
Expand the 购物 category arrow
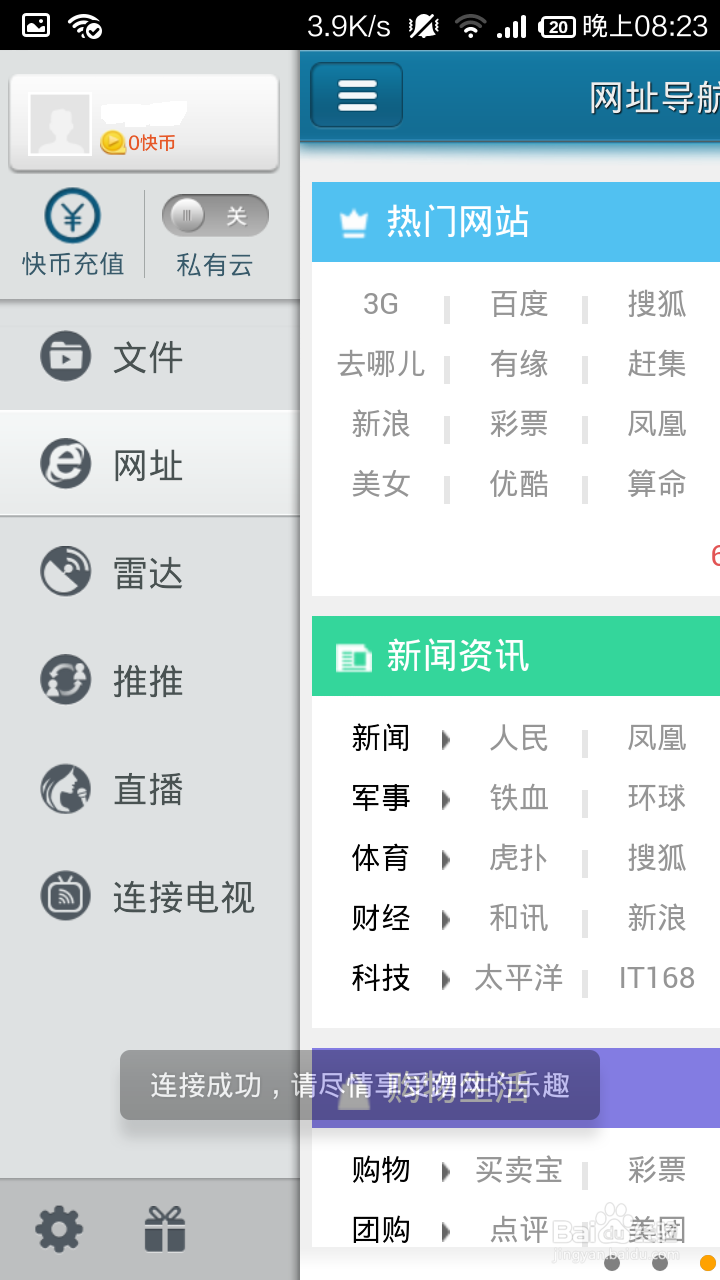coord(446,1171)
